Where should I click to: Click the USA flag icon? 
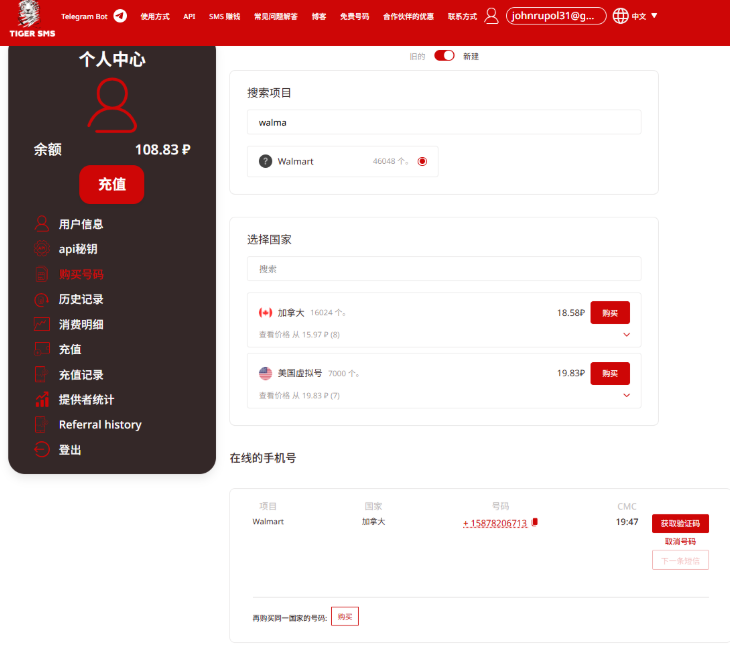(x=265, y=373)
